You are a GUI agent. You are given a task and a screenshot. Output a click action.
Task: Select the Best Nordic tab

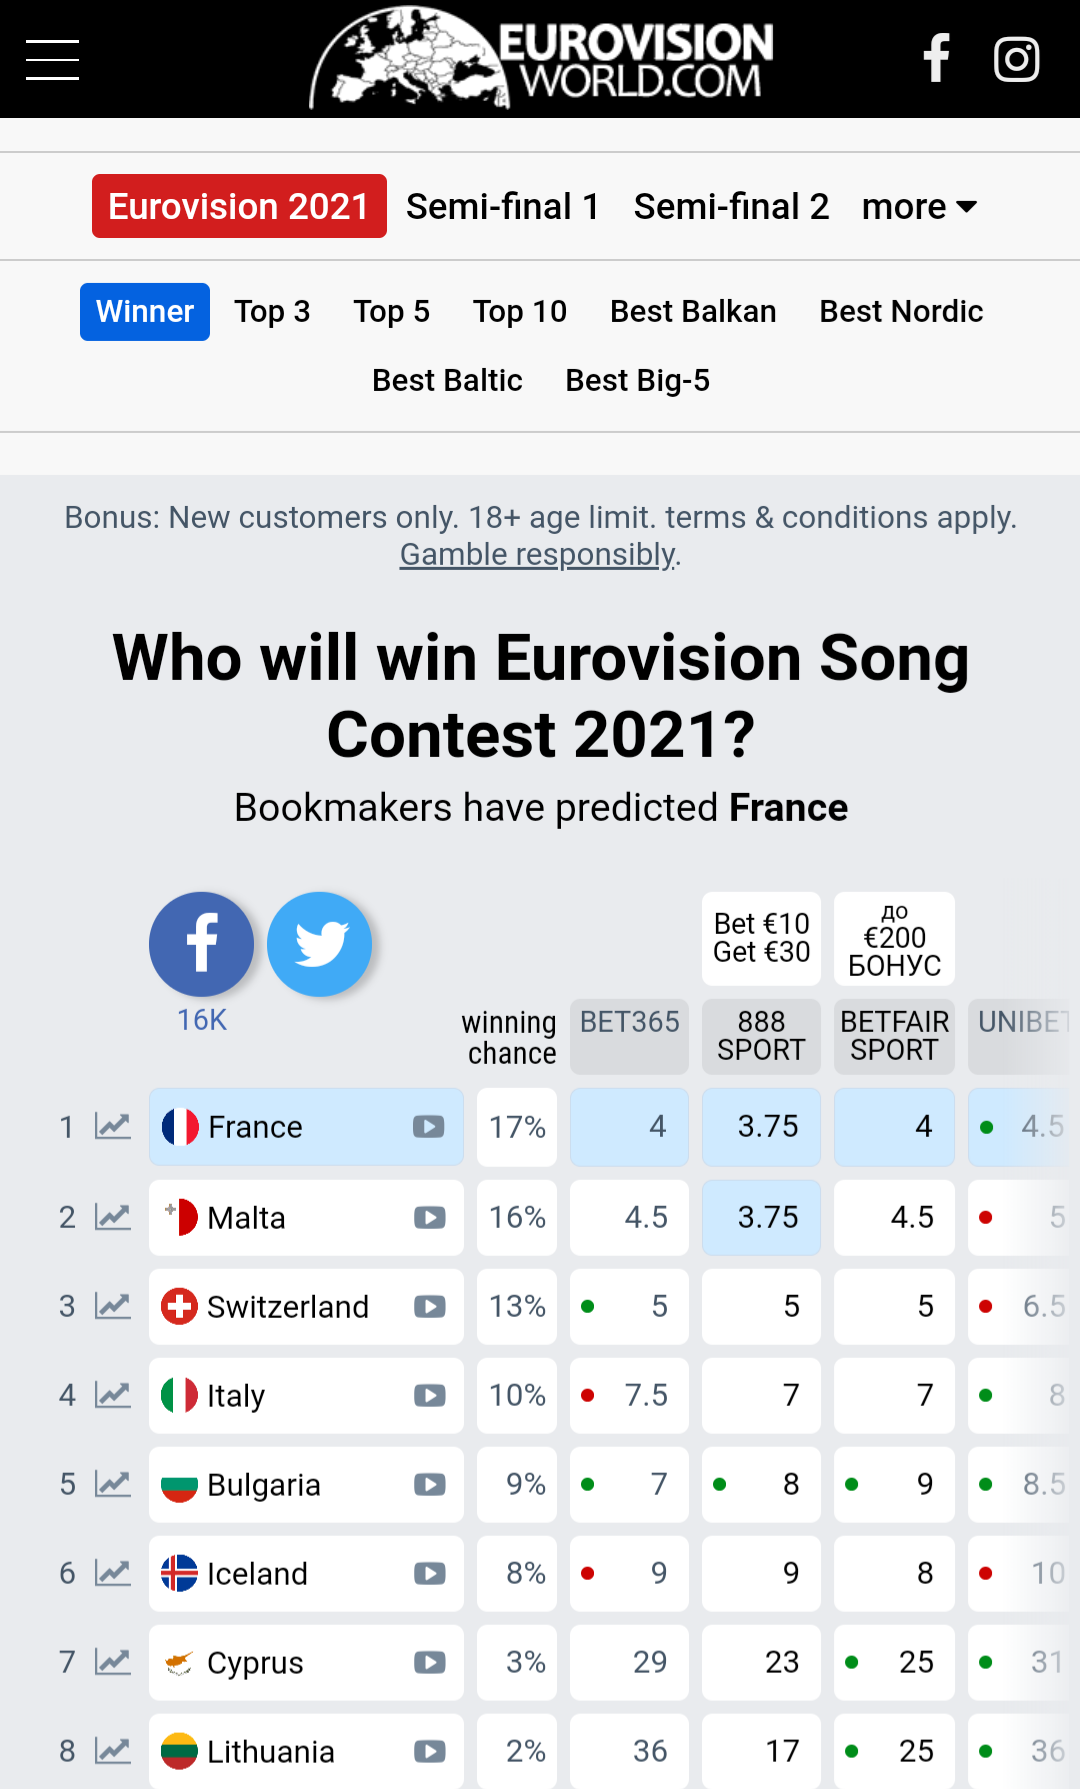pos(901,312)
